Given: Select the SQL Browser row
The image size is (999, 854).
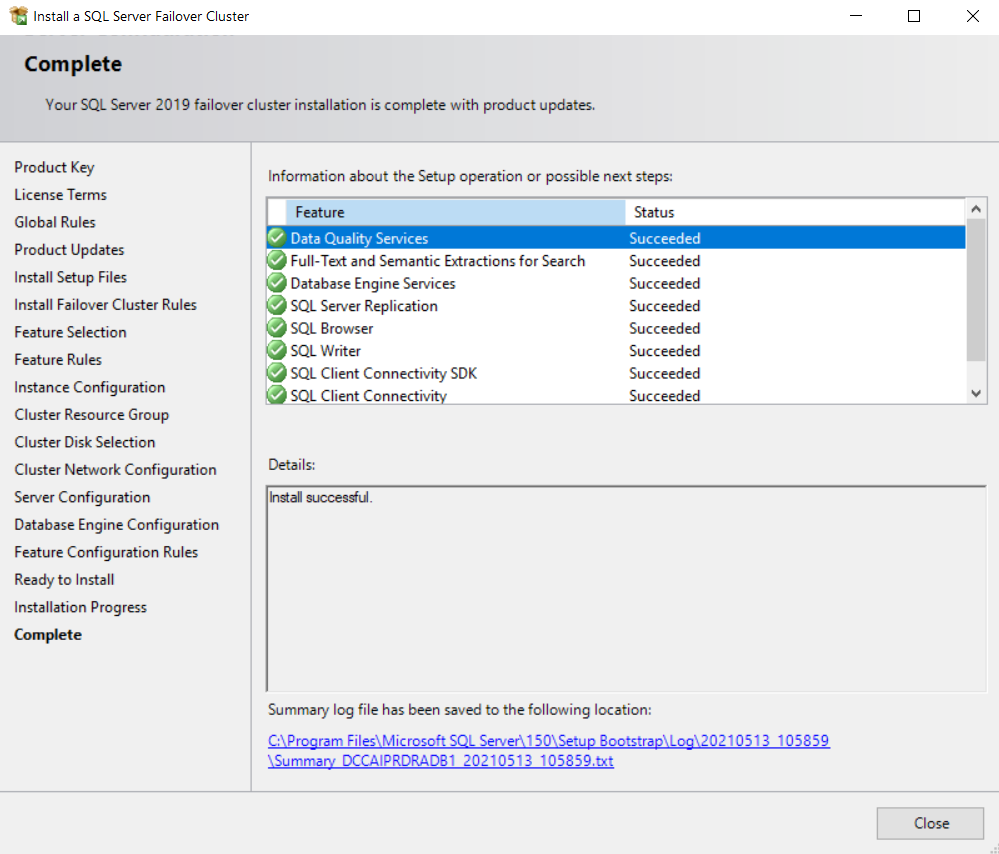Looking at the screenshot, I should 616,328.
